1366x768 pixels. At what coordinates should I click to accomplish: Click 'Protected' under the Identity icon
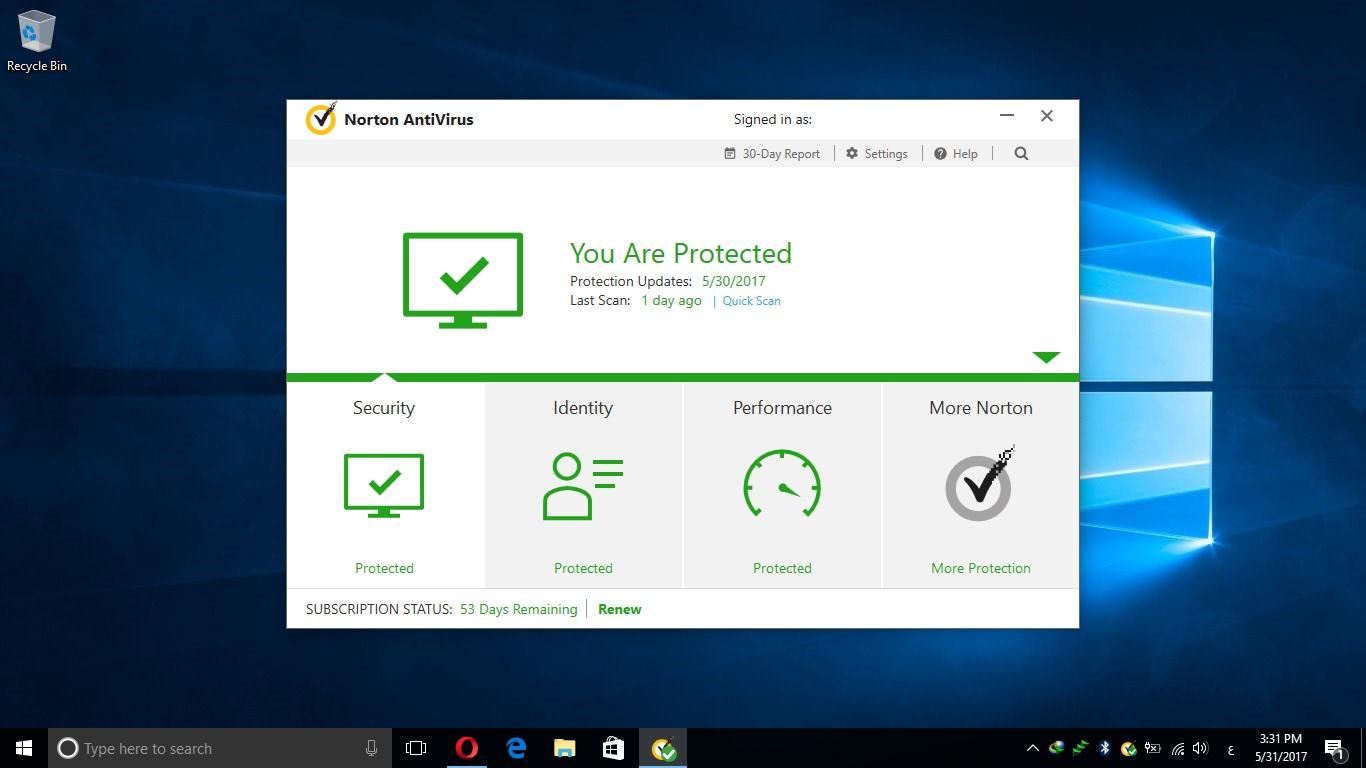coord(583,568)
